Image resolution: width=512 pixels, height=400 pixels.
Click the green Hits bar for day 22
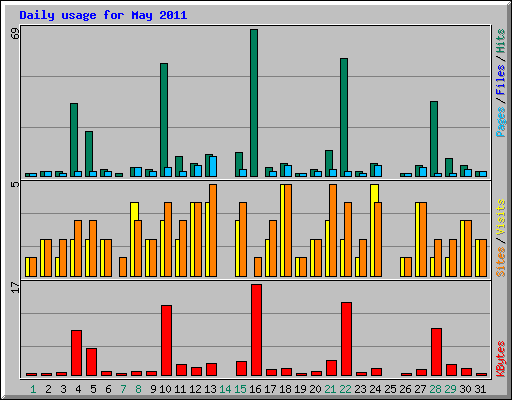point(344,117)
